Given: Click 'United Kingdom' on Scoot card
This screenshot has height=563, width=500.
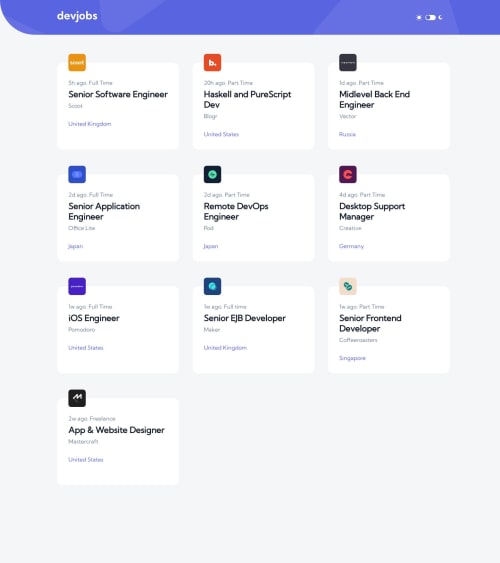Looking at the screenshot, I should click(90, 124).
